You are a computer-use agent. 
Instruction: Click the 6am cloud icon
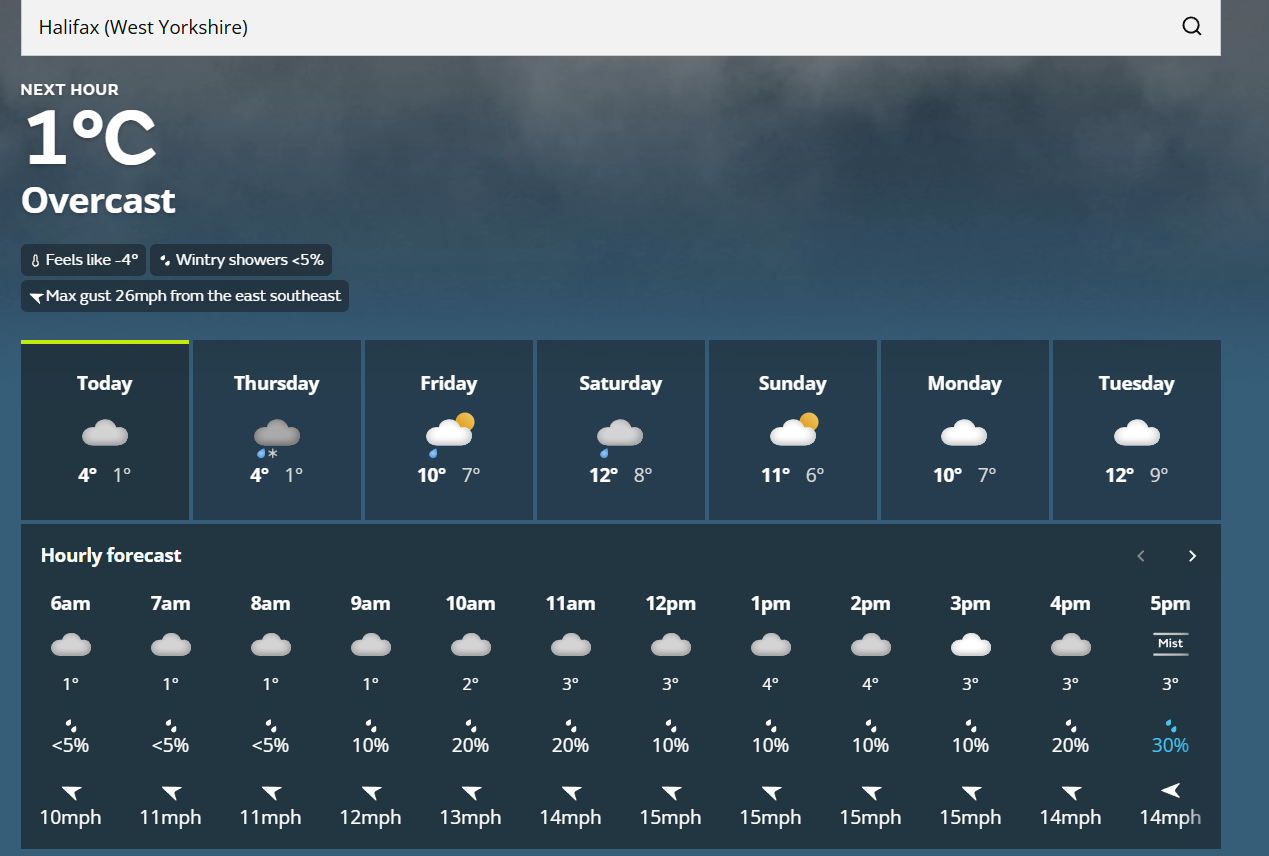(71, 645)
